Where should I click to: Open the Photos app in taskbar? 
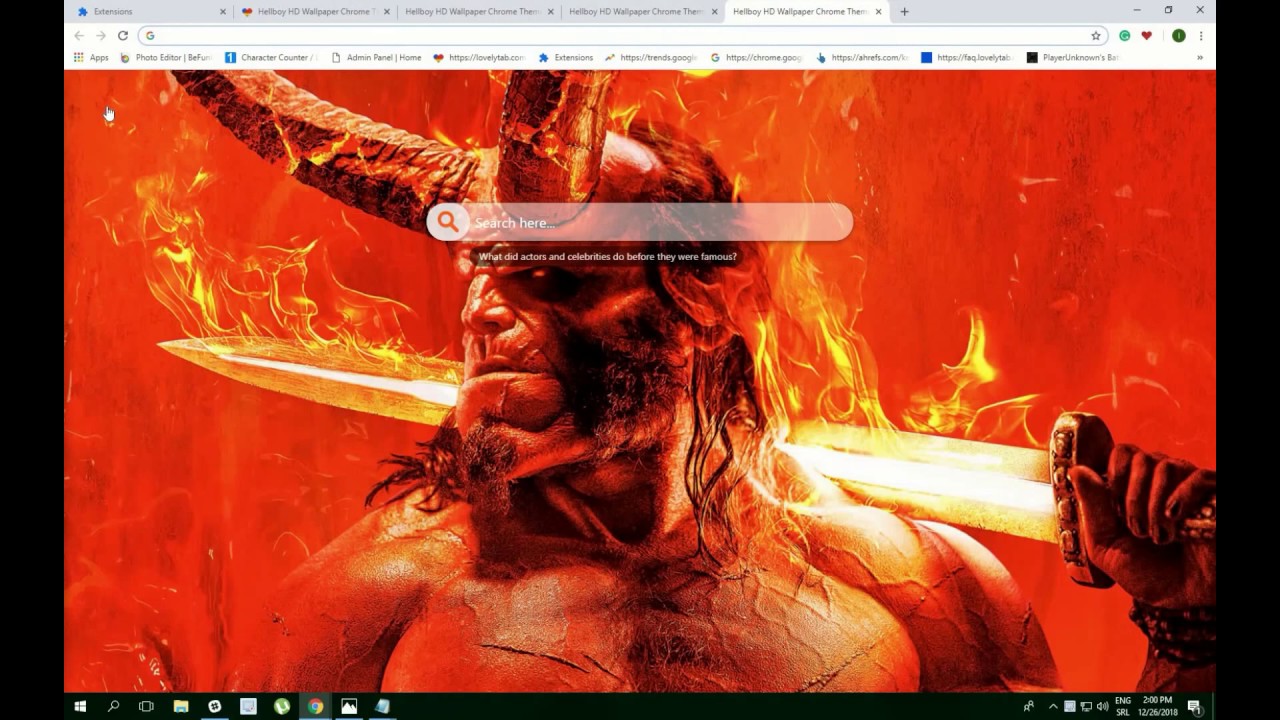tap(349, 706)
